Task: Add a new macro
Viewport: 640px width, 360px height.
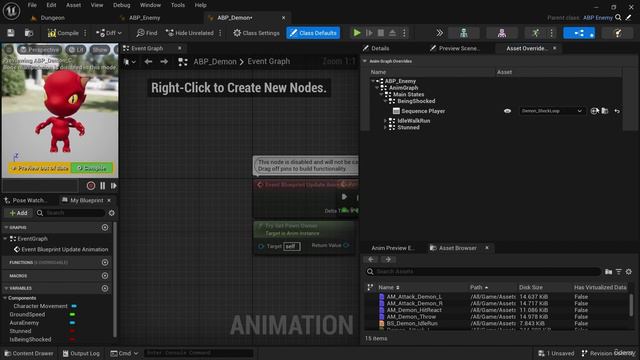Action: coord(105,276)
